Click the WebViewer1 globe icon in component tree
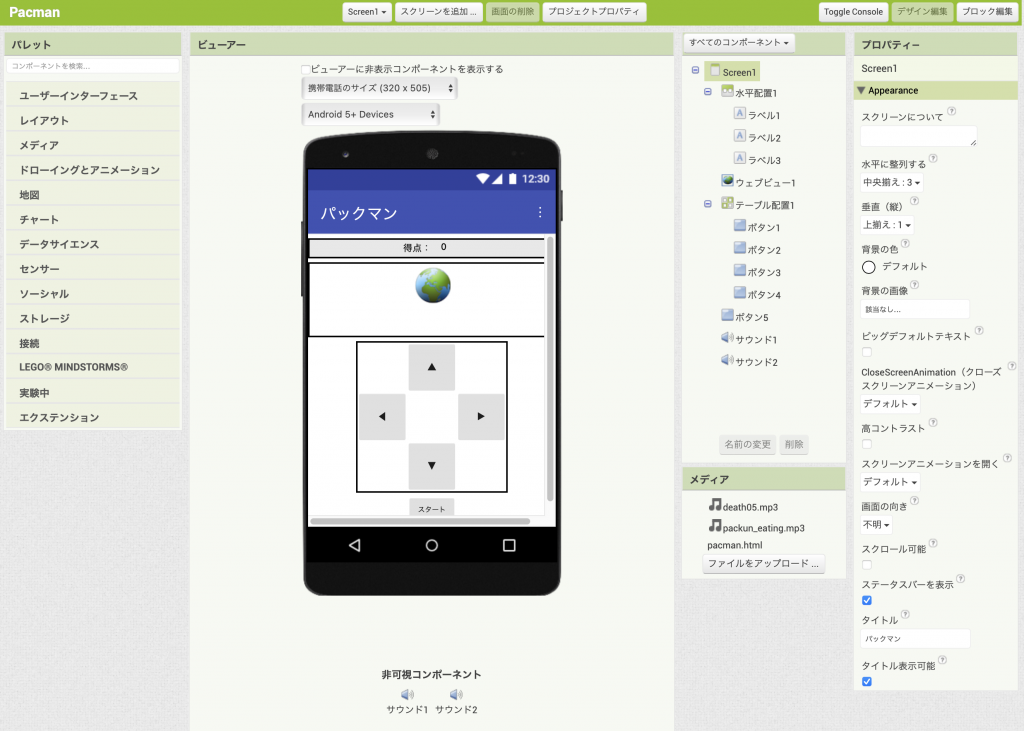Viewport: 1024px width, 731px height. 728,182
